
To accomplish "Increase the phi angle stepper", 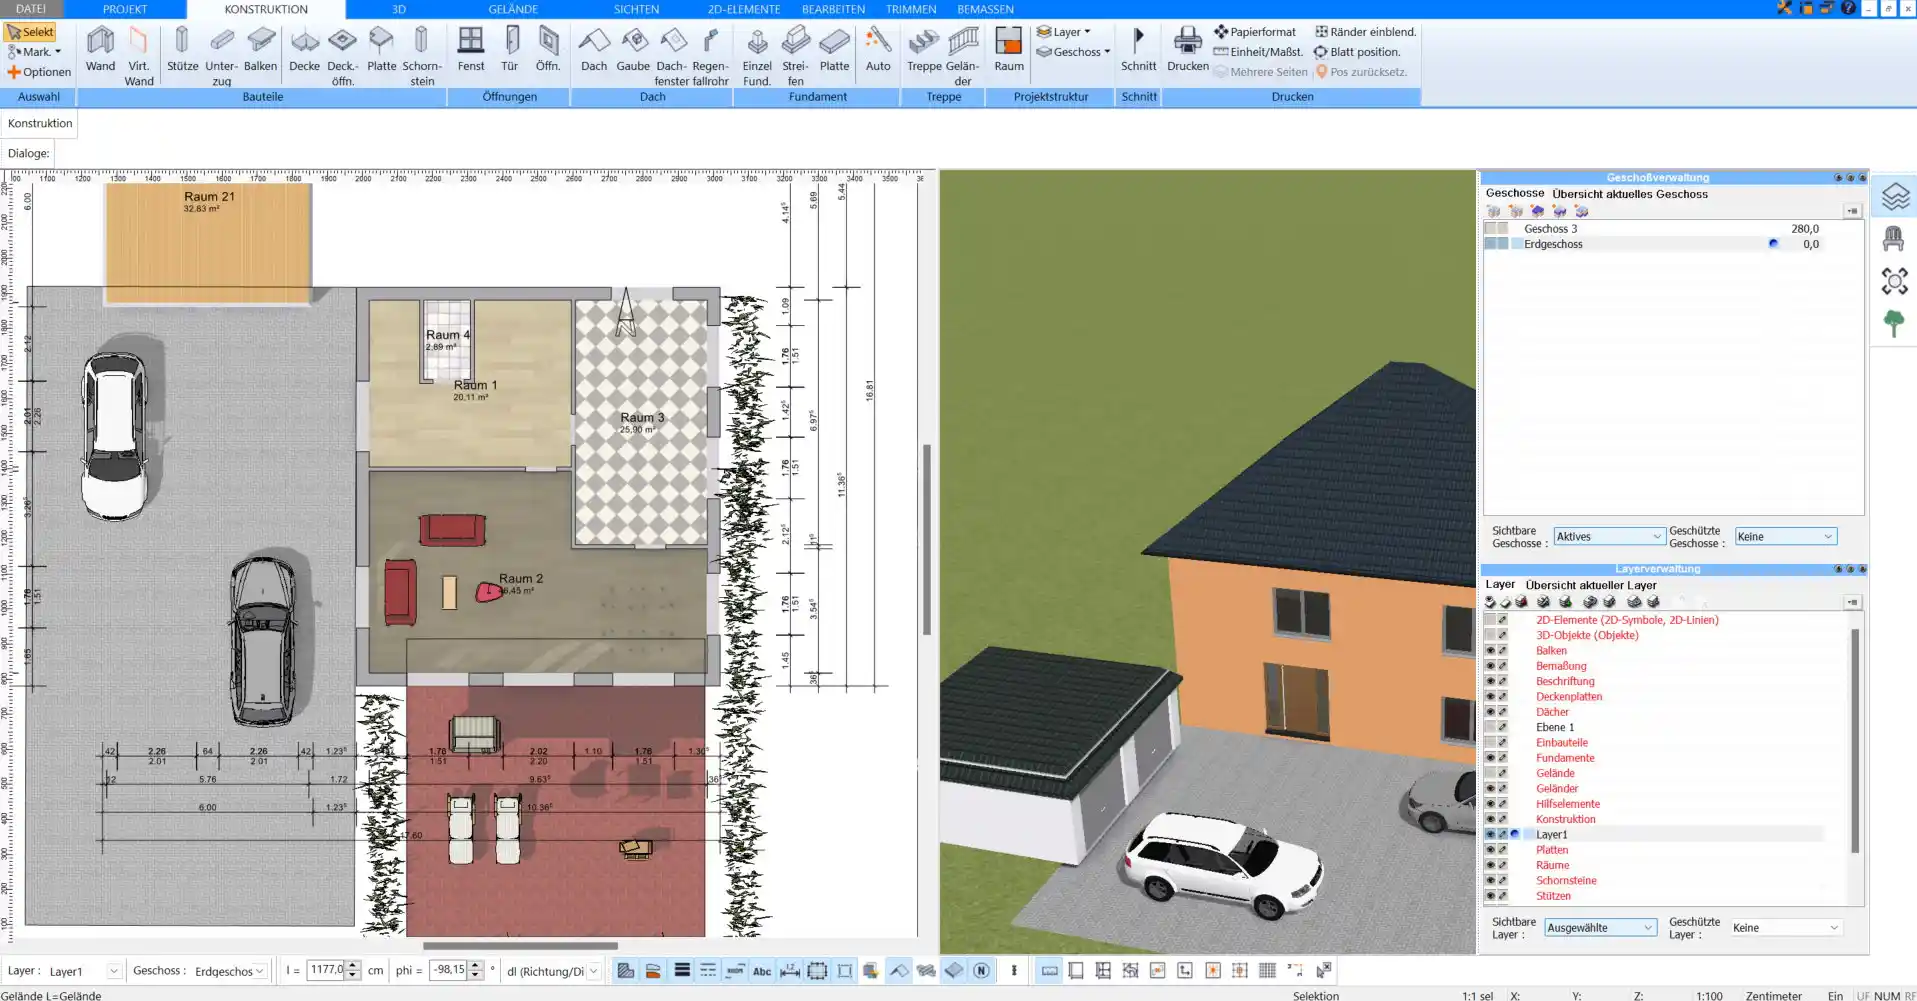I will click(x=476, y=965).
